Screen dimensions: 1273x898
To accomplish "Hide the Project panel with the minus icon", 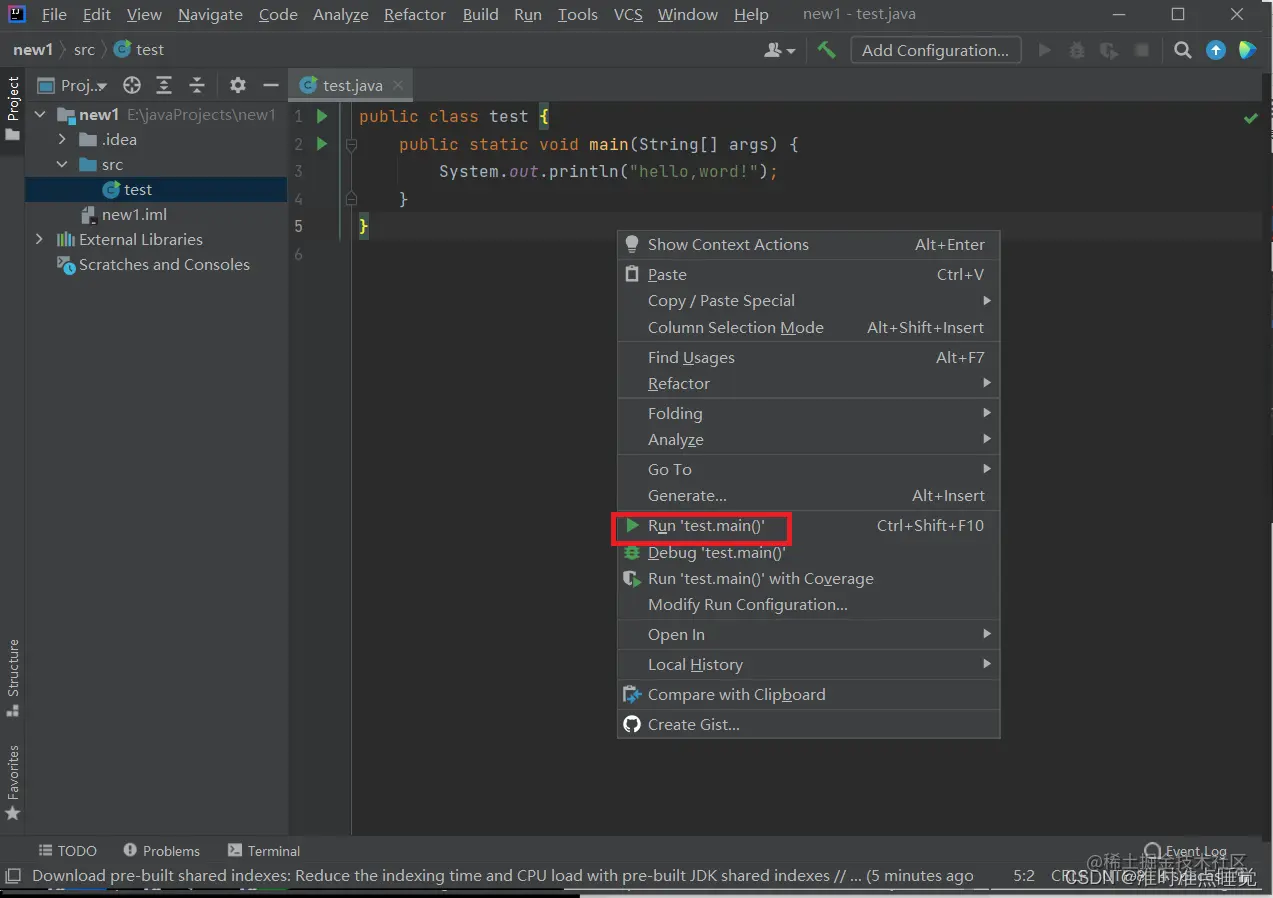I will pyautogui.click(x=270, y=85).
